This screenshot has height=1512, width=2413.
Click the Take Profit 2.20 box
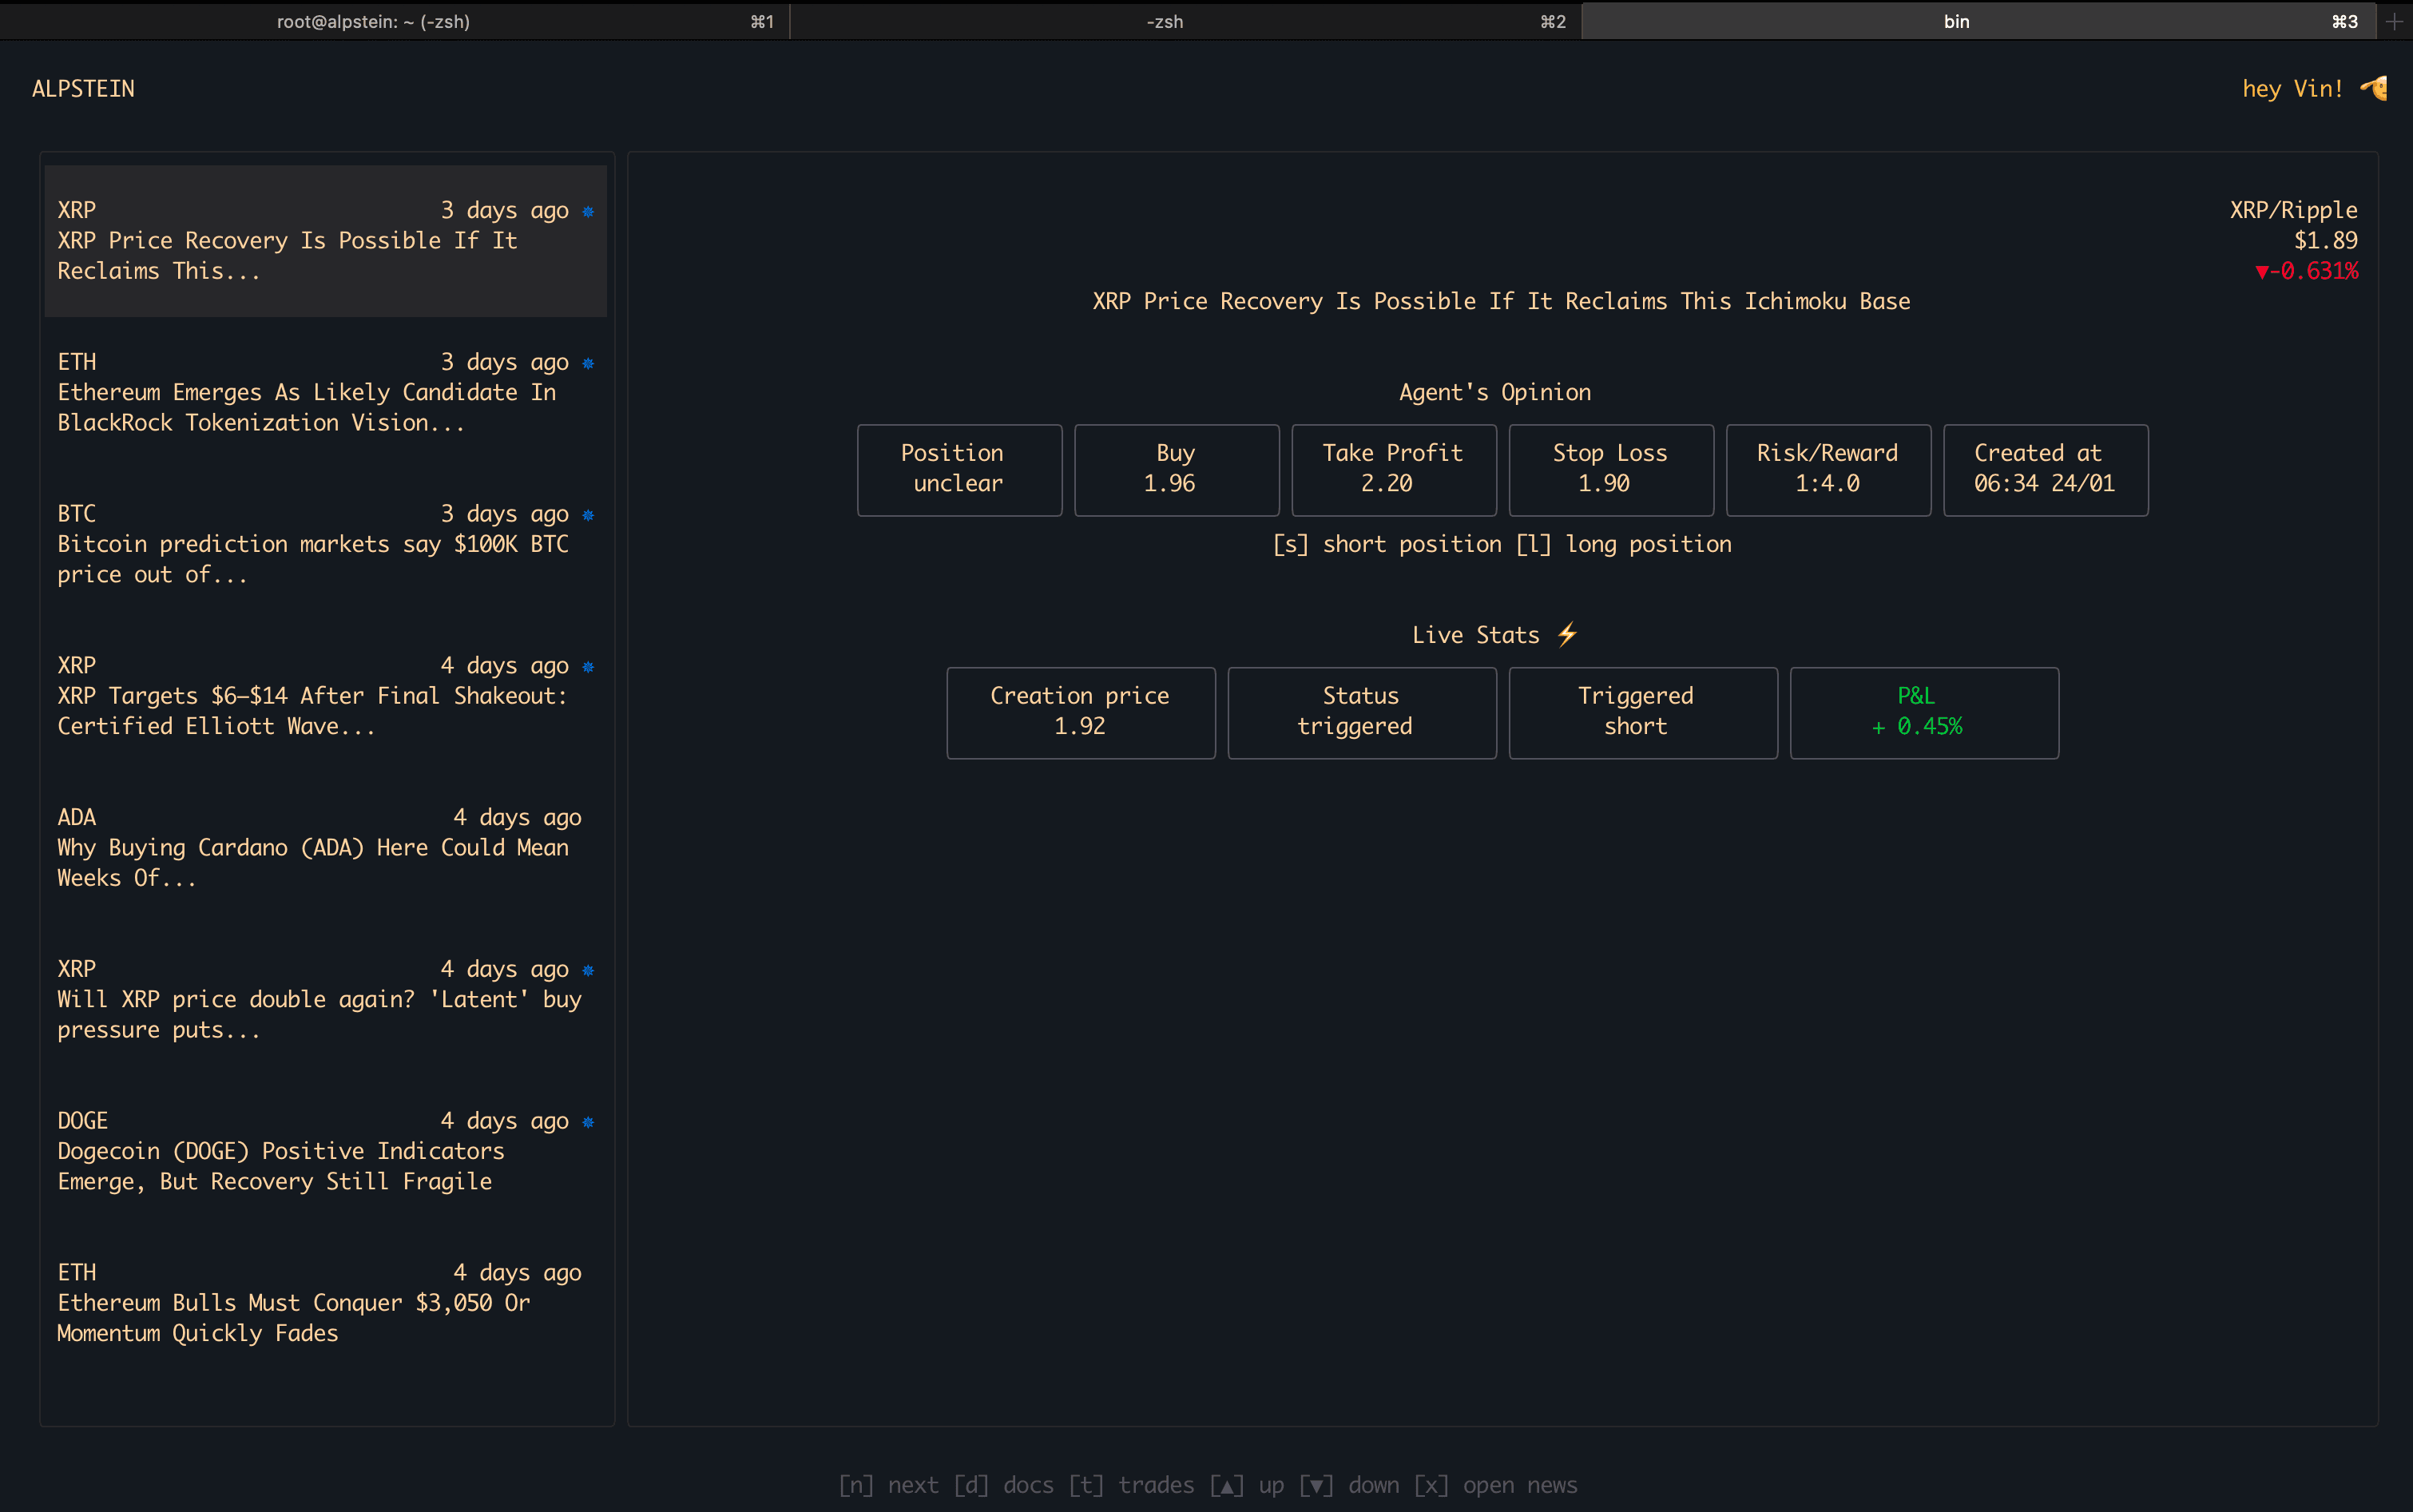tap(1393, 469)
